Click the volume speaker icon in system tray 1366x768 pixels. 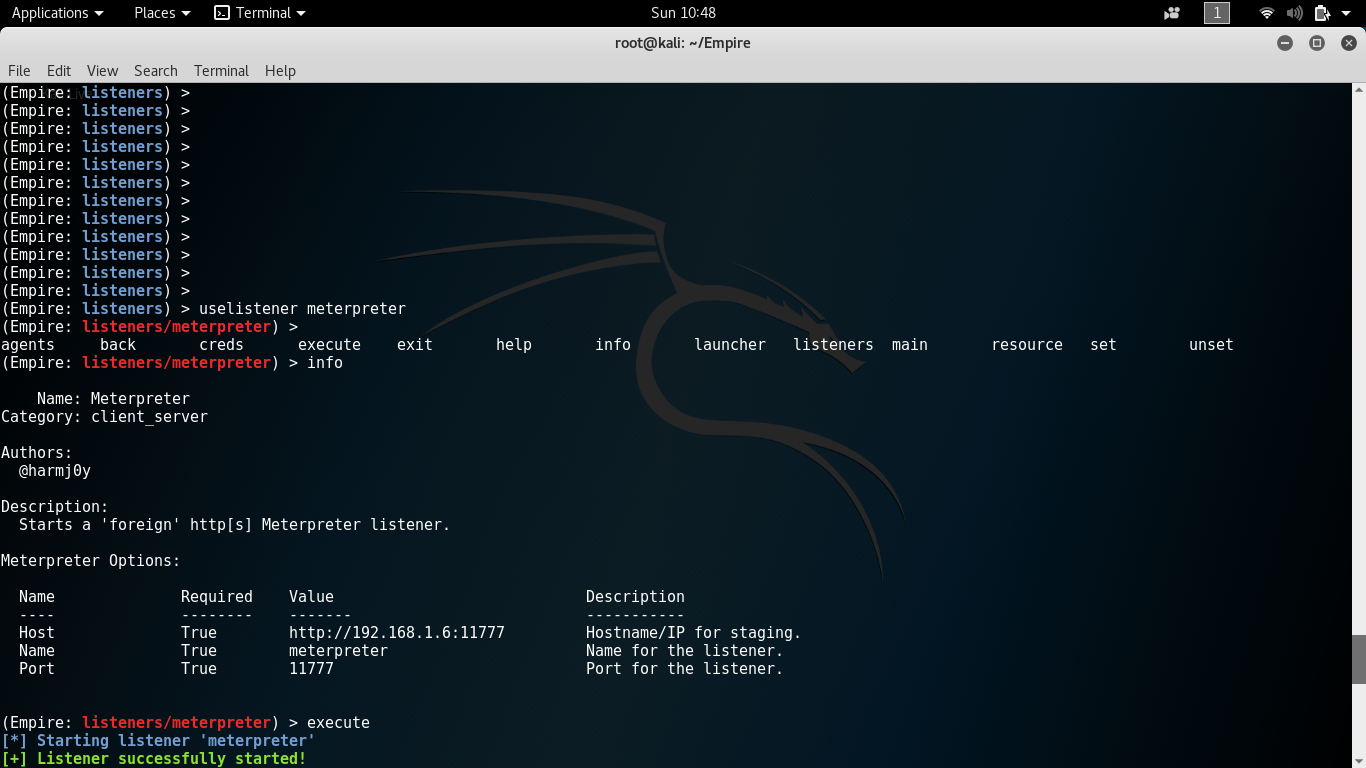[1294, 13]
